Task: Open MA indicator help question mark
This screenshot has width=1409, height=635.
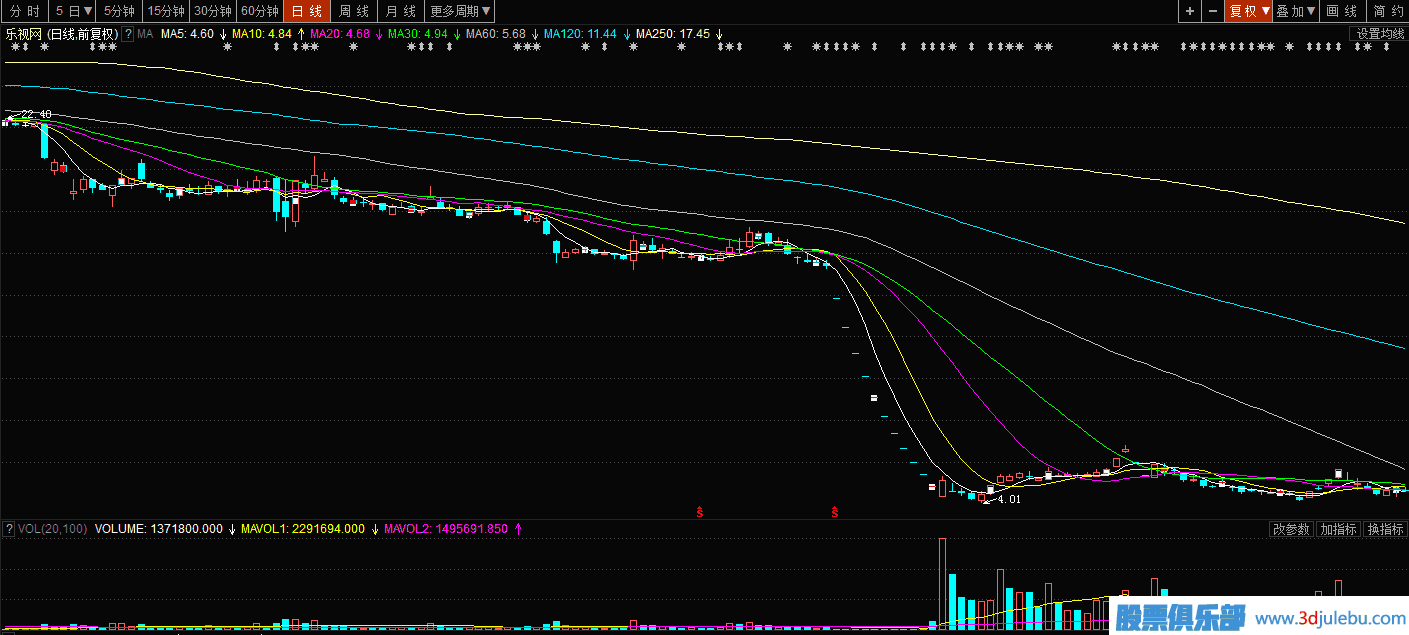Action: [127, 34]
